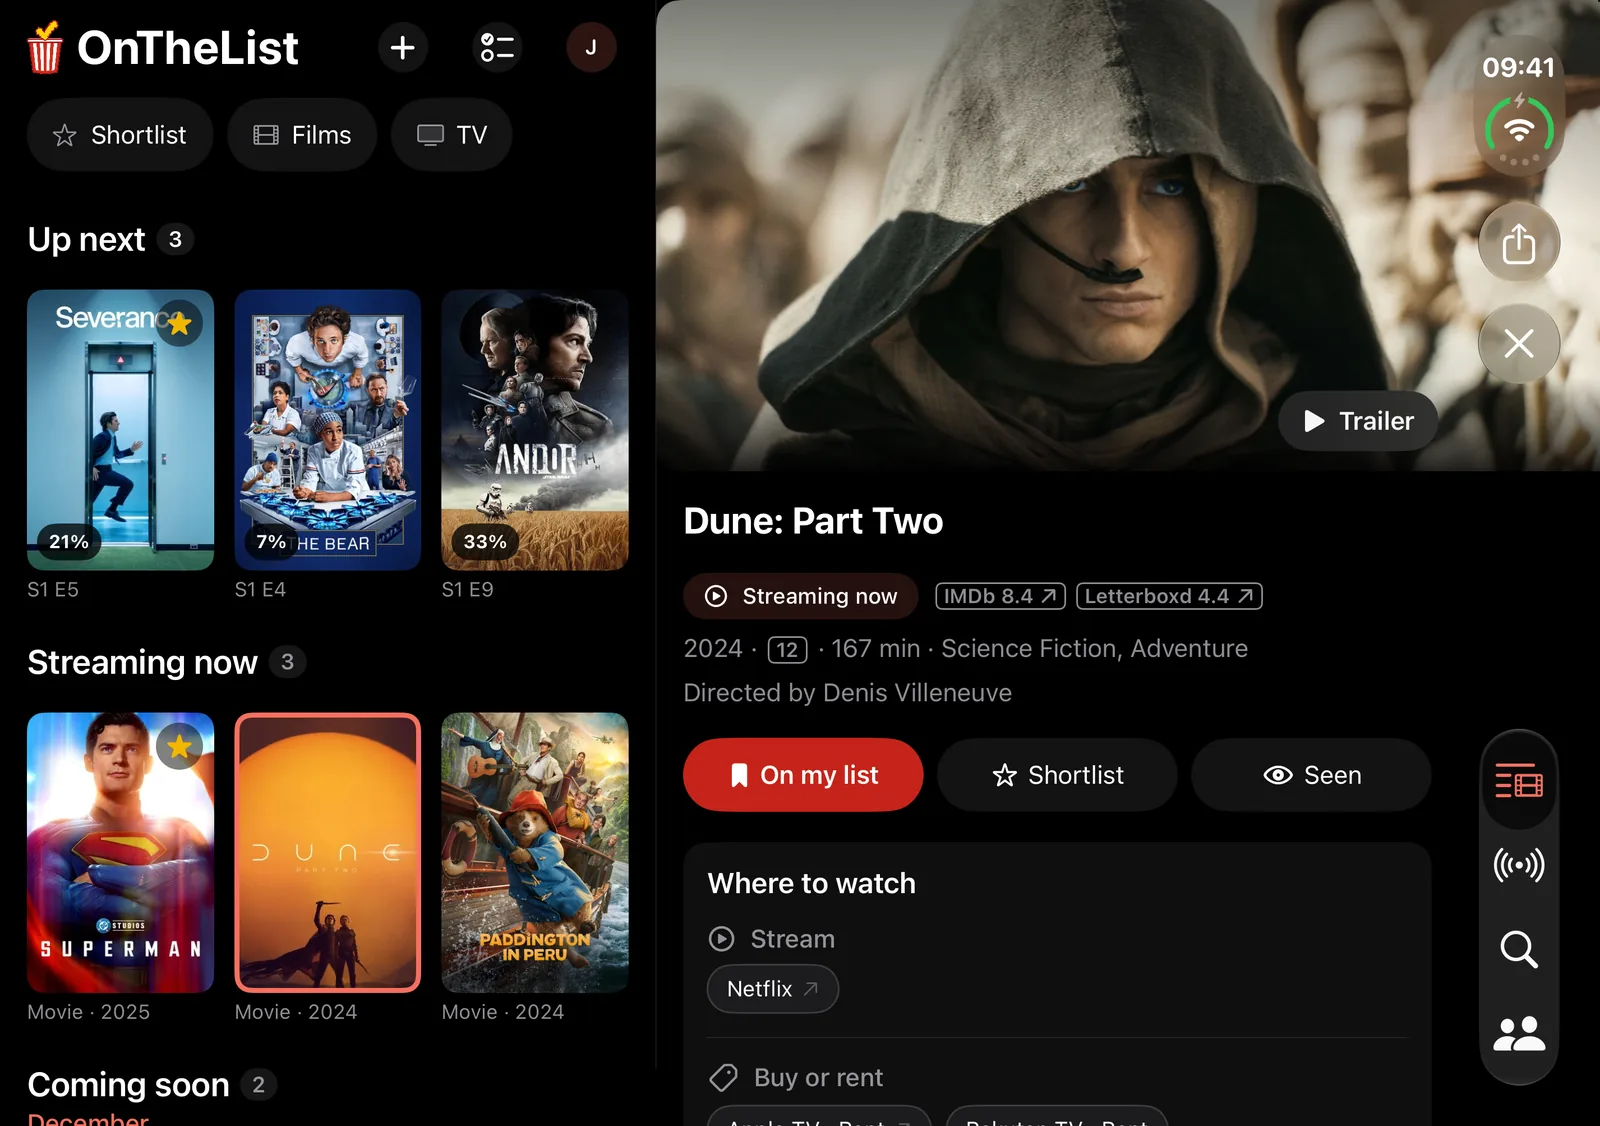Viewport: 1600px width, 1126px height.
Task: Click the Stream play circle icon
Action: [x=721, y=939]
